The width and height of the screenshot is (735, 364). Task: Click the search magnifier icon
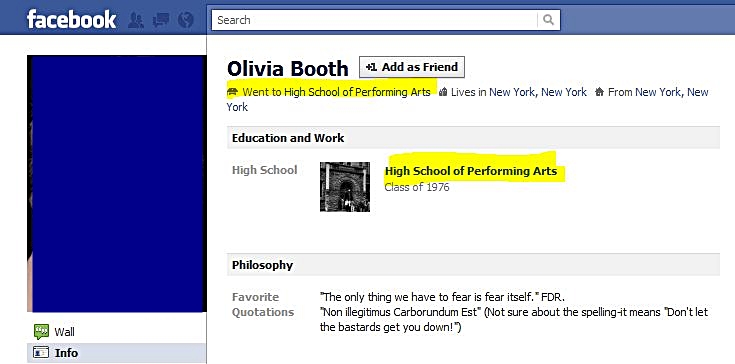point(548,20)
